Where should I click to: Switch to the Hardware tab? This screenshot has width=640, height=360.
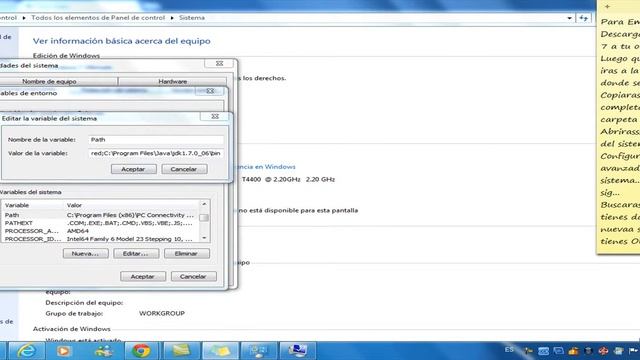click(x=173, y=81)
